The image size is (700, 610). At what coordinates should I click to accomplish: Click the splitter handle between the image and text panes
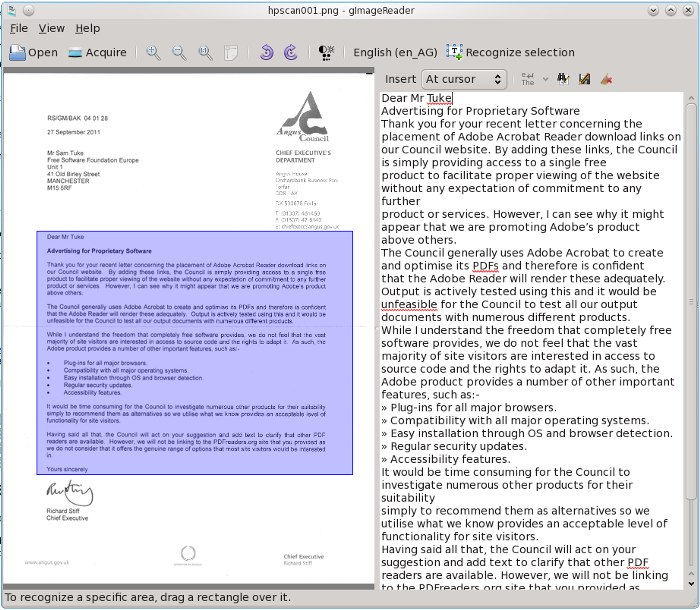pyautogui.click(x=377, y=328)
